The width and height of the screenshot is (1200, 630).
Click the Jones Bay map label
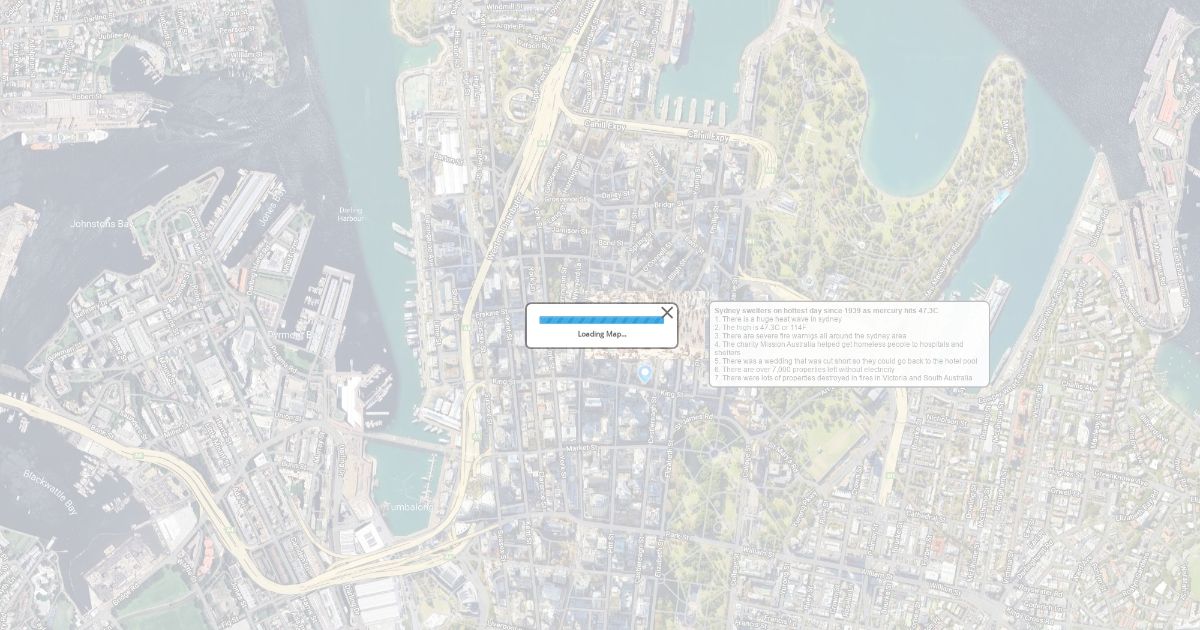point(271,201)
